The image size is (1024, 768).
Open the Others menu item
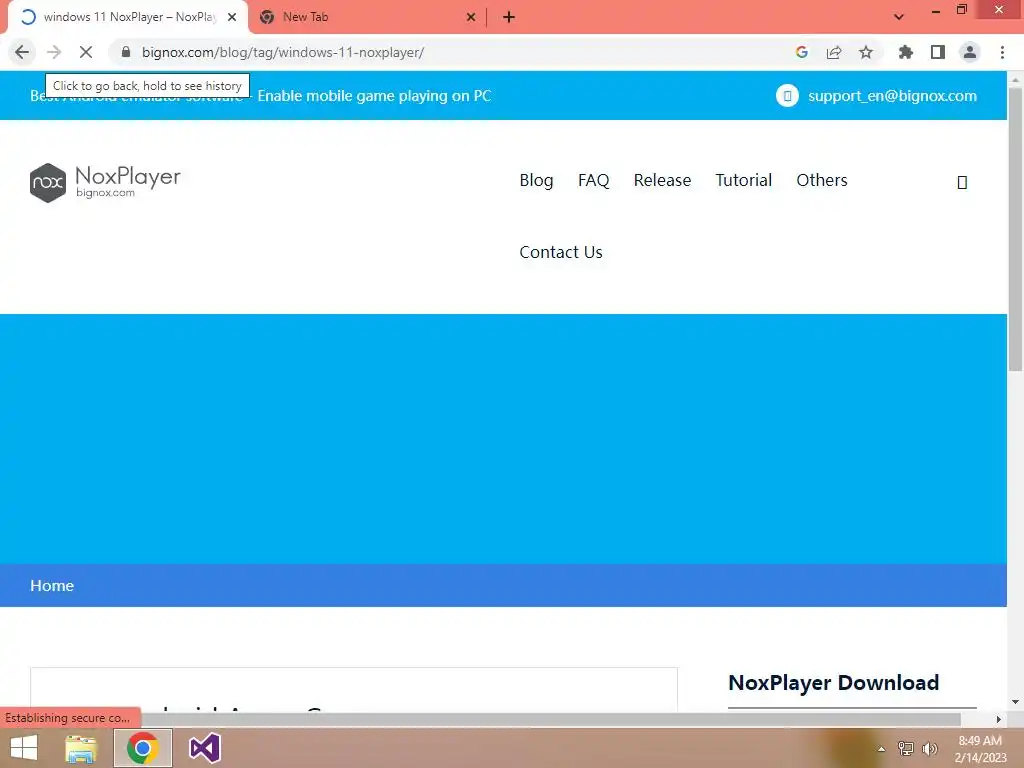coord(822,180)
